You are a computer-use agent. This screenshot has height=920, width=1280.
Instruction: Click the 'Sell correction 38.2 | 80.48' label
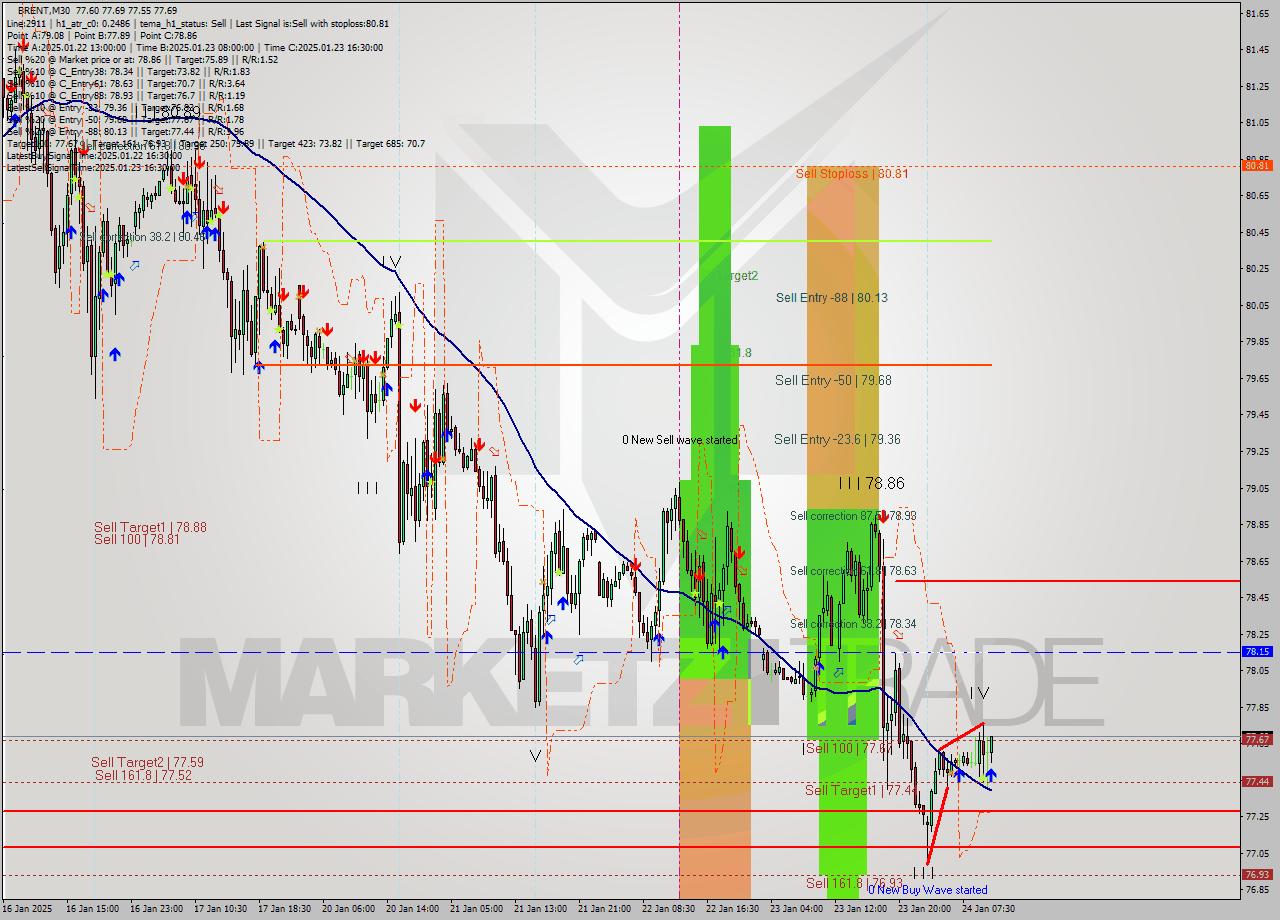pyautogui.click(x=143, y=237)
